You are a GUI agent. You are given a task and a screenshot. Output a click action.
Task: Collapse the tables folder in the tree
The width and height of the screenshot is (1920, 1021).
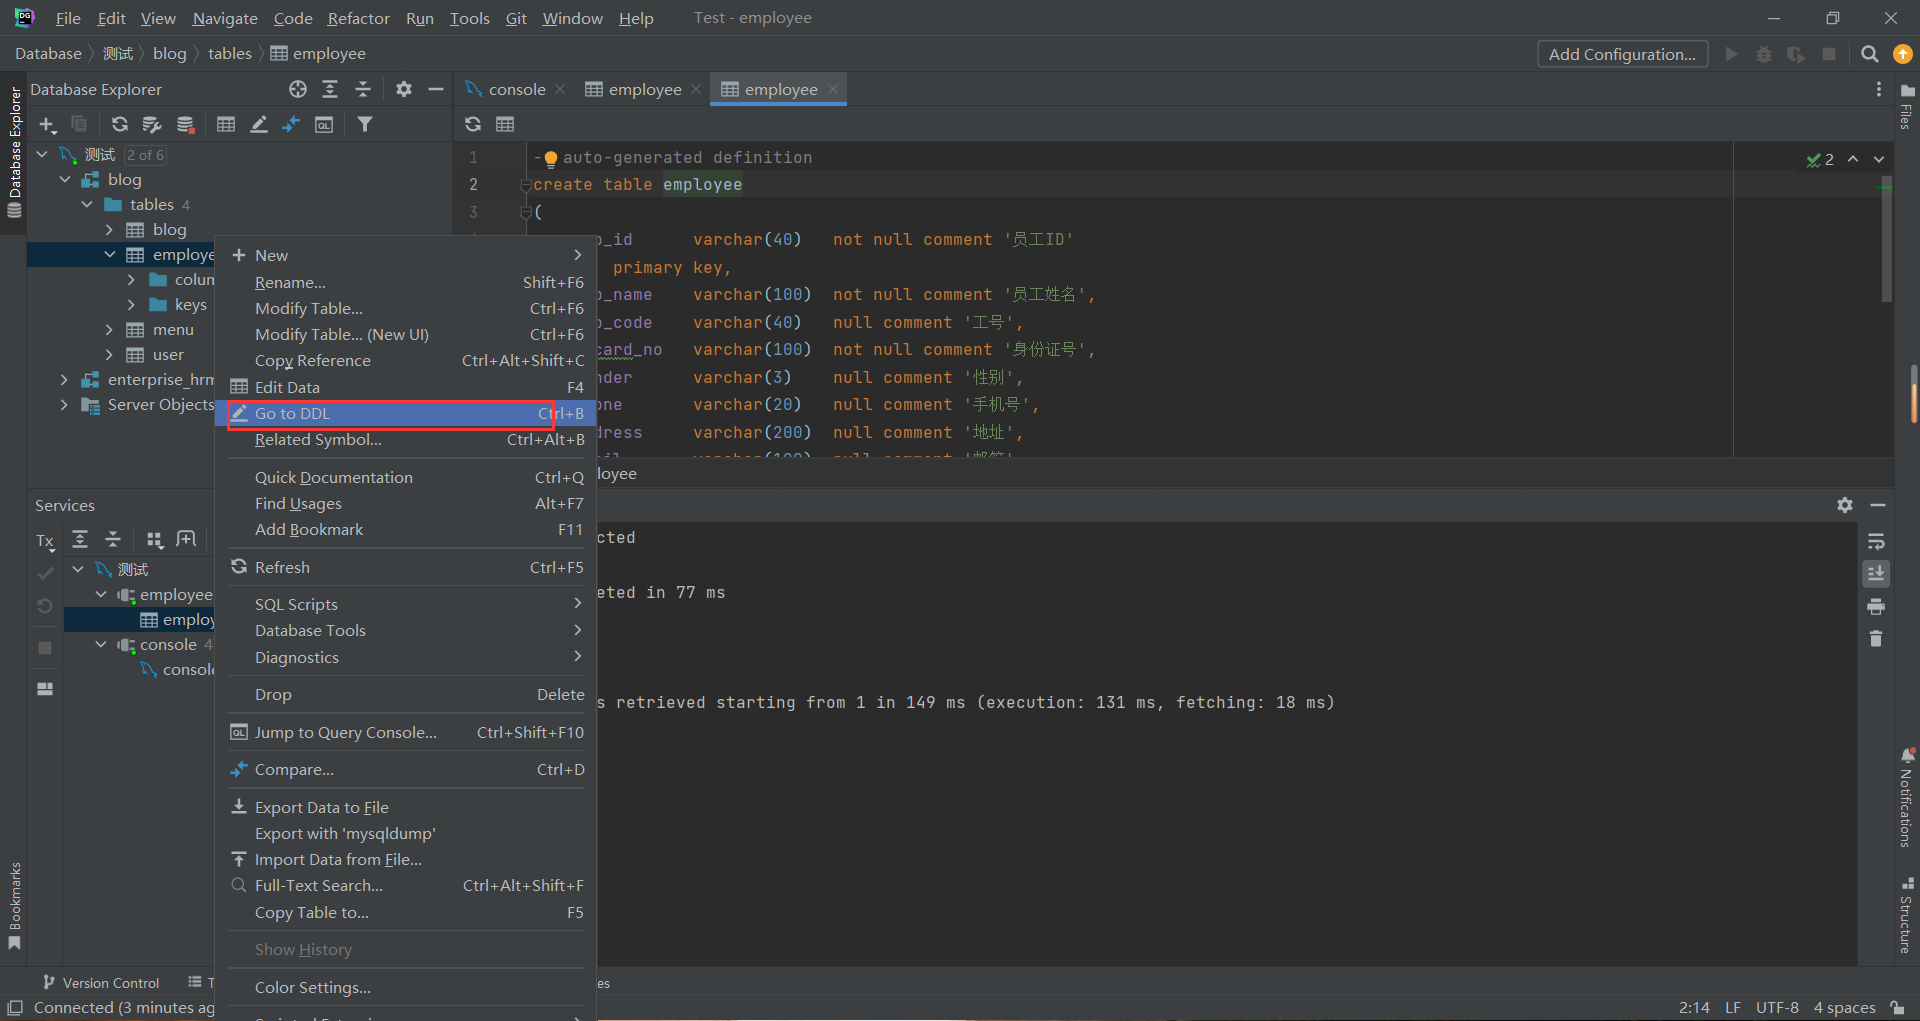[87, 204]
